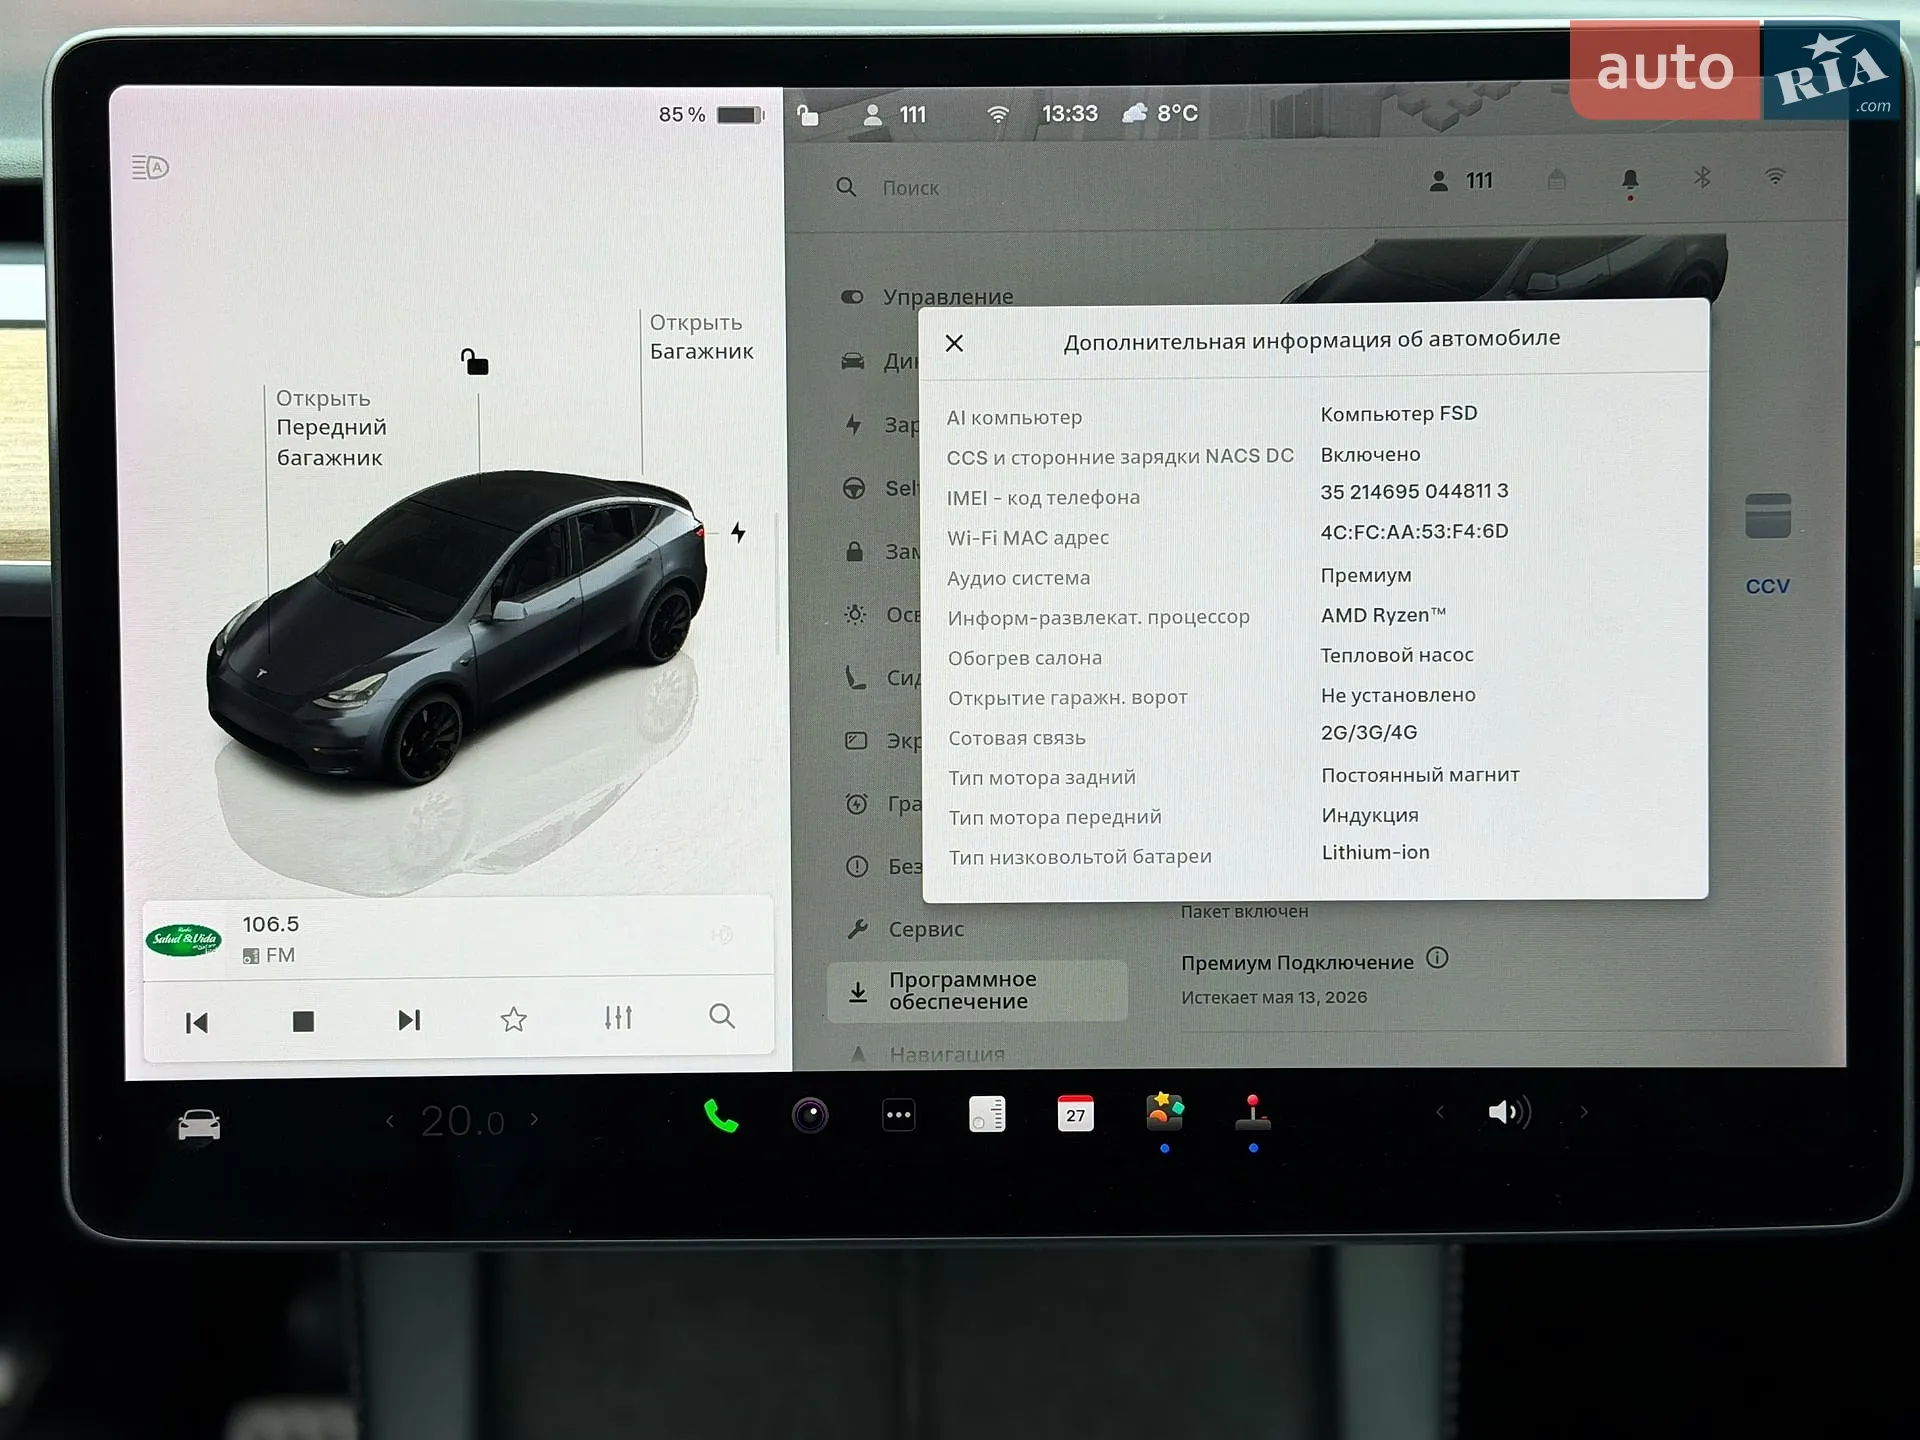Tap the speaker volume icon
The image size is (1920, 1440).
tap(1509, 1111)
